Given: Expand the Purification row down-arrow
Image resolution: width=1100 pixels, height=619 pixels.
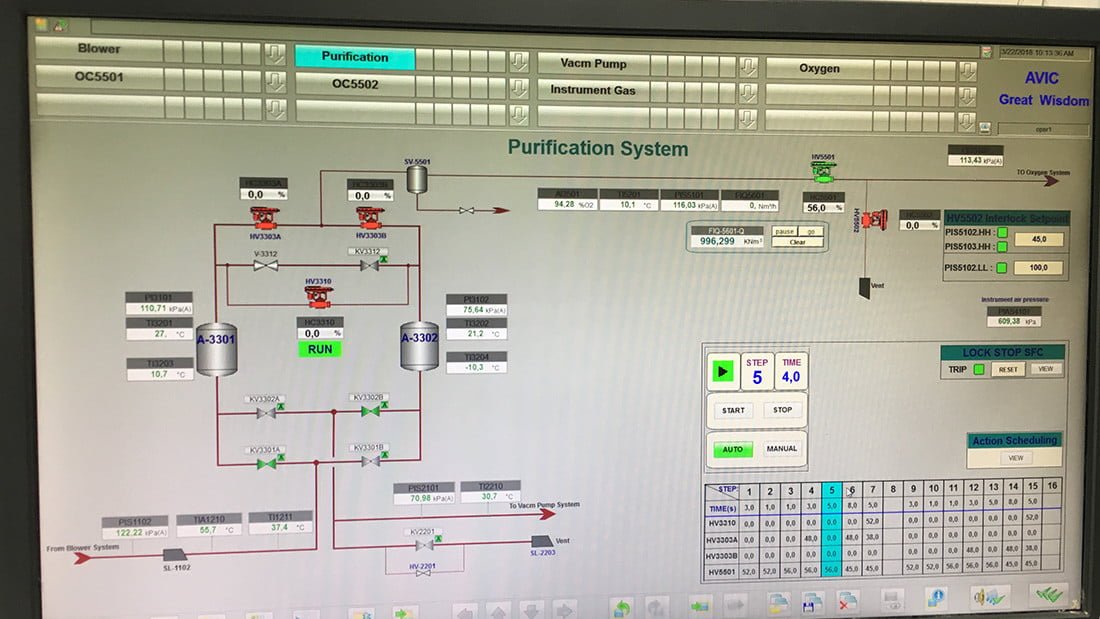Looking at the screenshot, I should tap(518, 62).
